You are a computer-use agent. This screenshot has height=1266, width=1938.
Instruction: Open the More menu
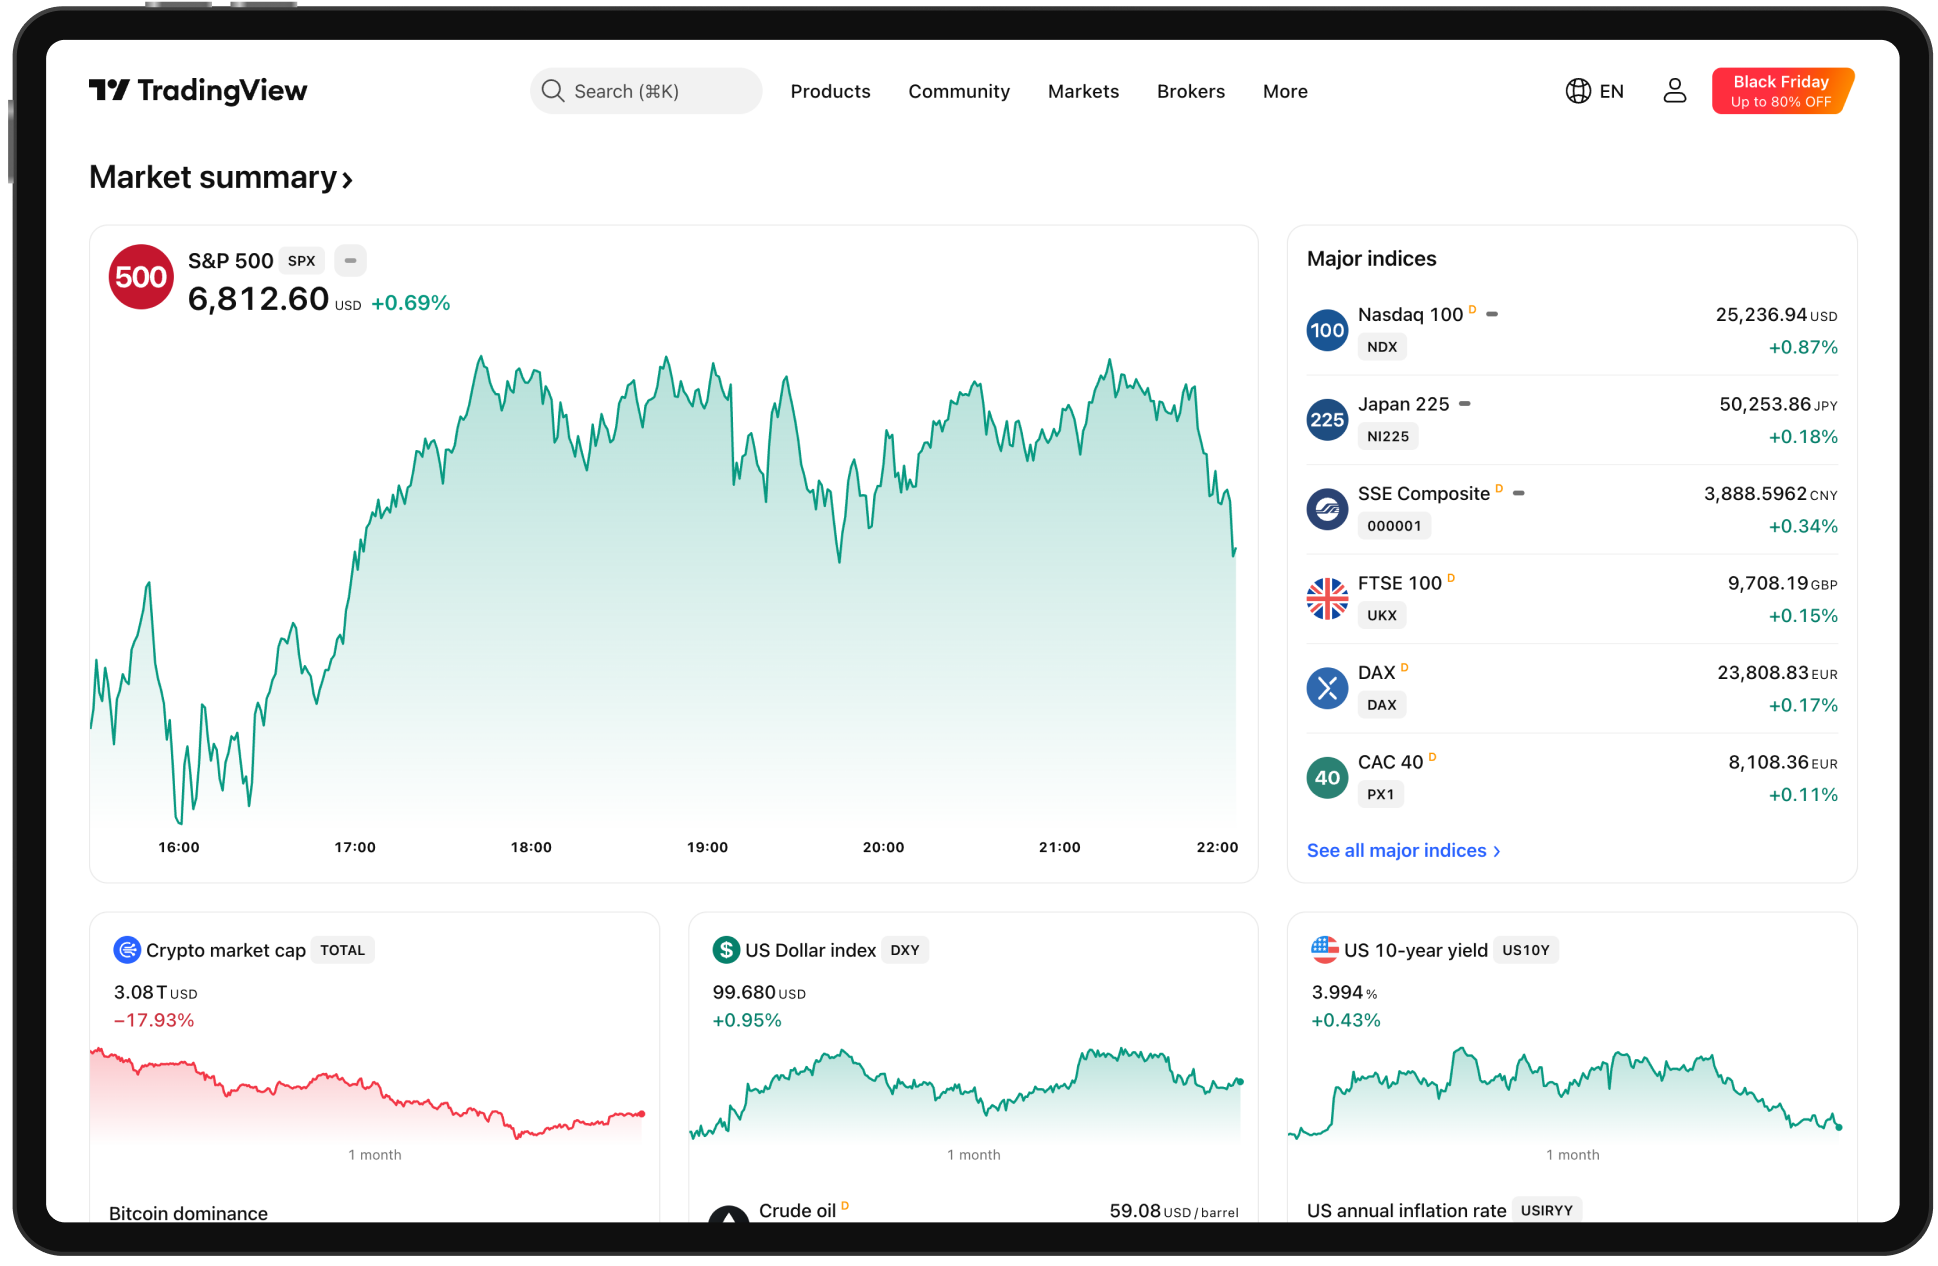[x=1285, y=91]
